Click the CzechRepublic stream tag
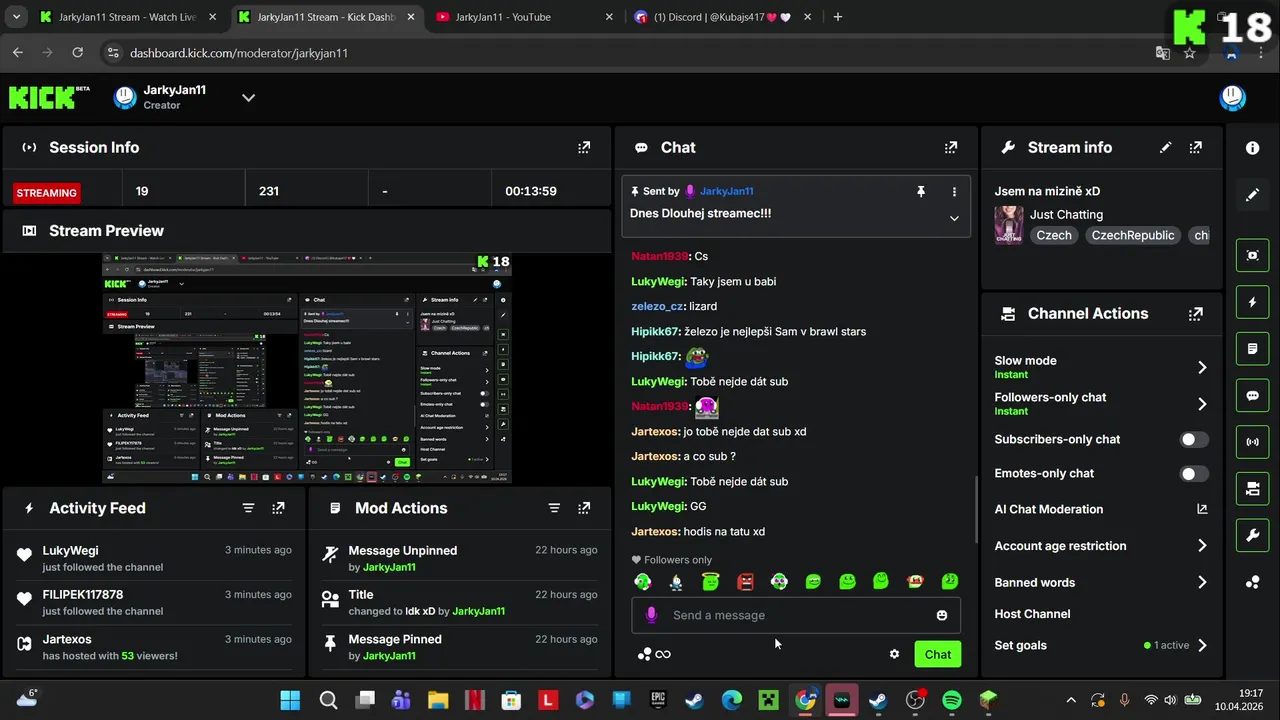 point(1133,235)
